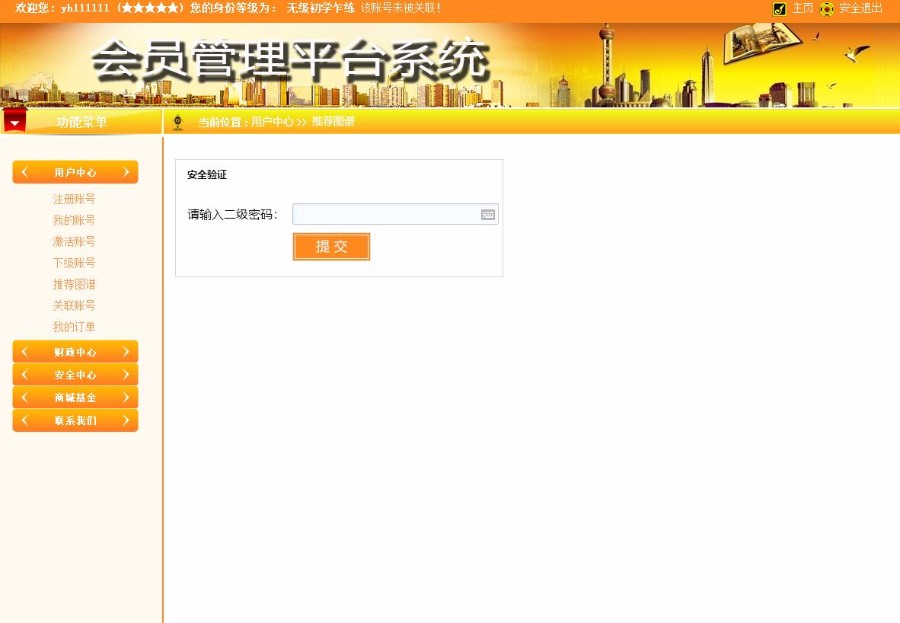Viewport: 900px width, 623px height.
Task: Click the keyboard icon inside the password field
Action: click(488, 214)
